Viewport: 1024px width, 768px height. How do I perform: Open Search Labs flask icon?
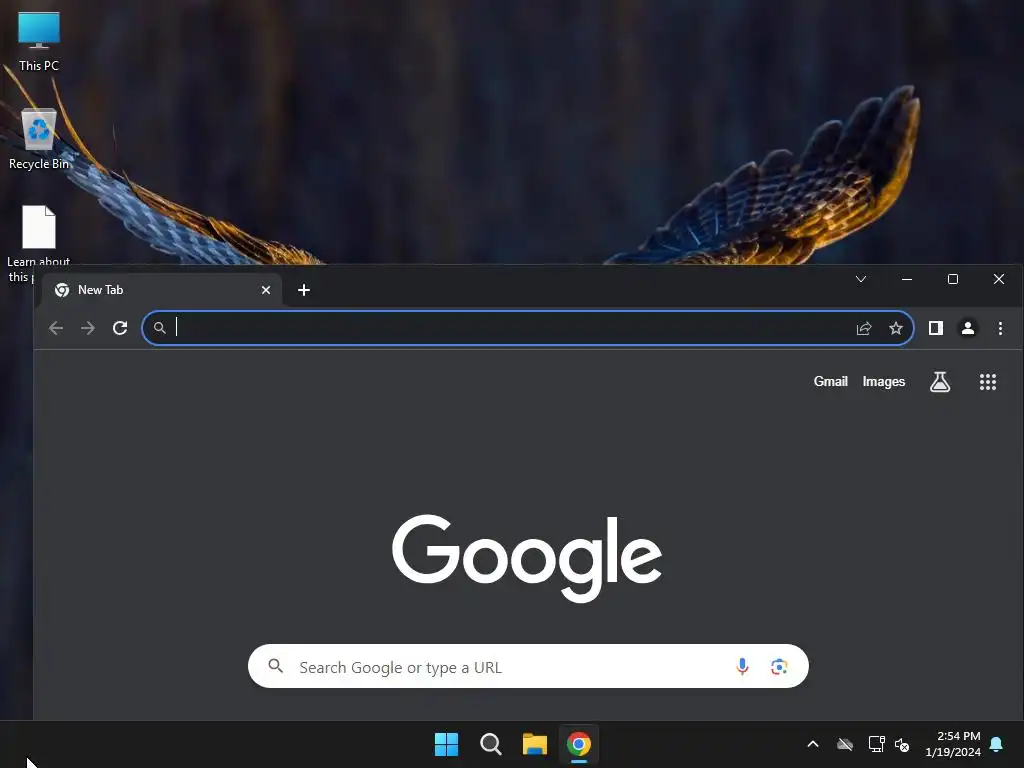click(x=940, y=381)
